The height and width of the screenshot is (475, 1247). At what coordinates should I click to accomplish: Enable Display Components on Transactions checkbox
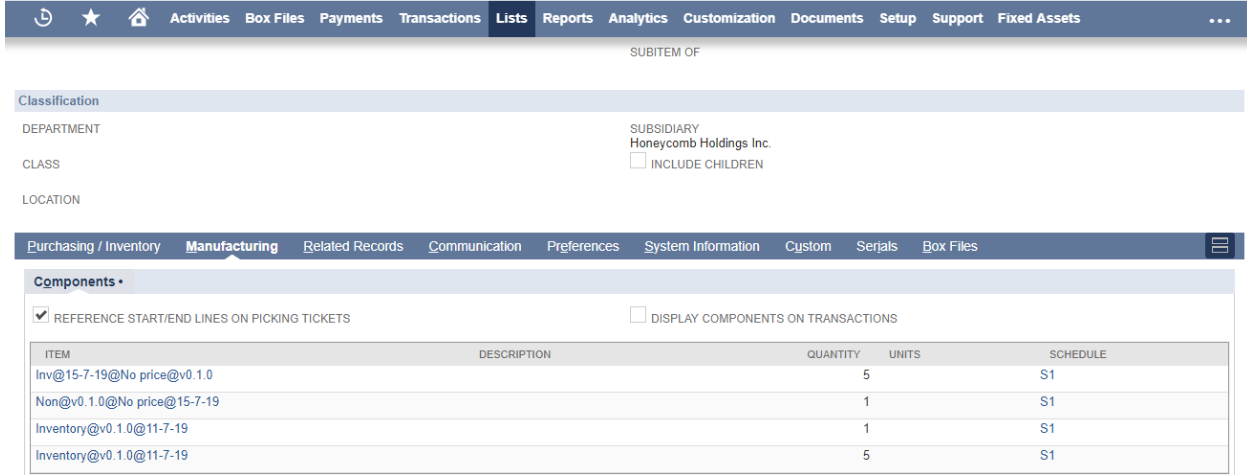[638, 318]
